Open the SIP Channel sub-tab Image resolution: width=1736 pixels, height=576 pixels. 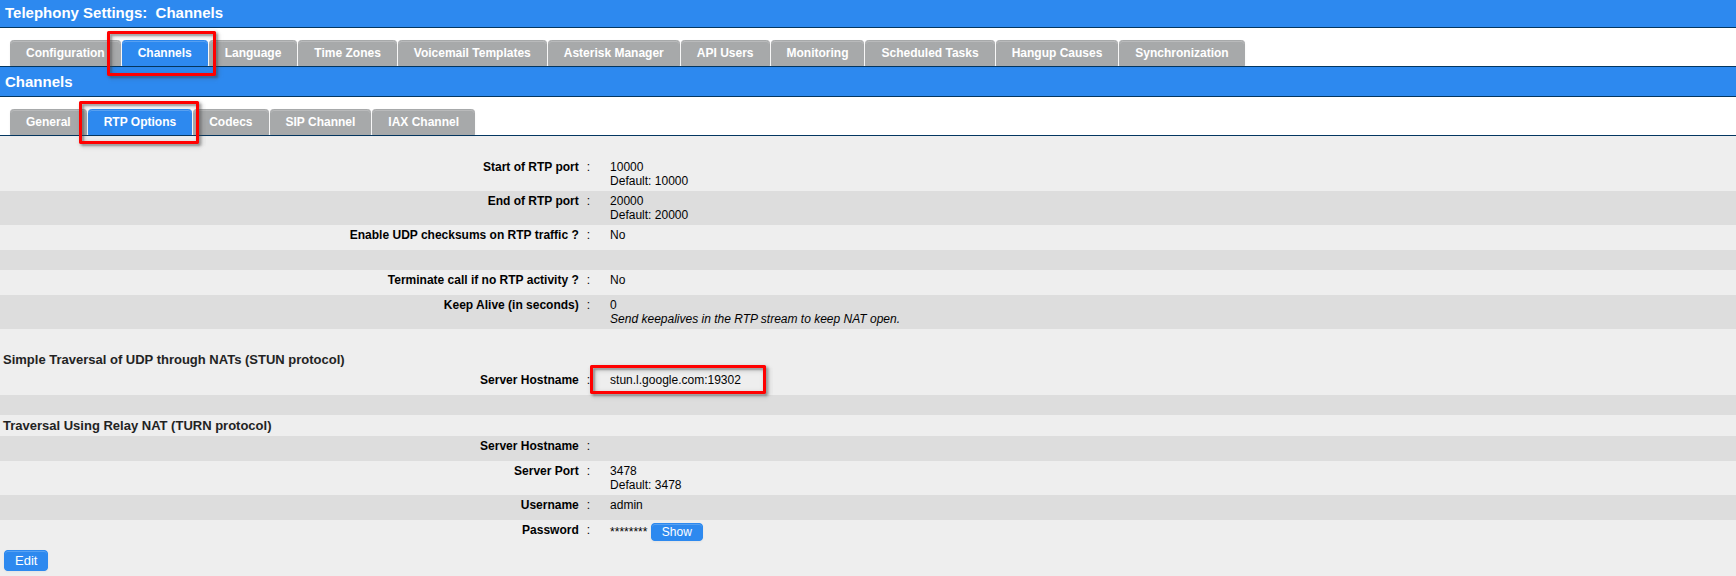[320, 122]
